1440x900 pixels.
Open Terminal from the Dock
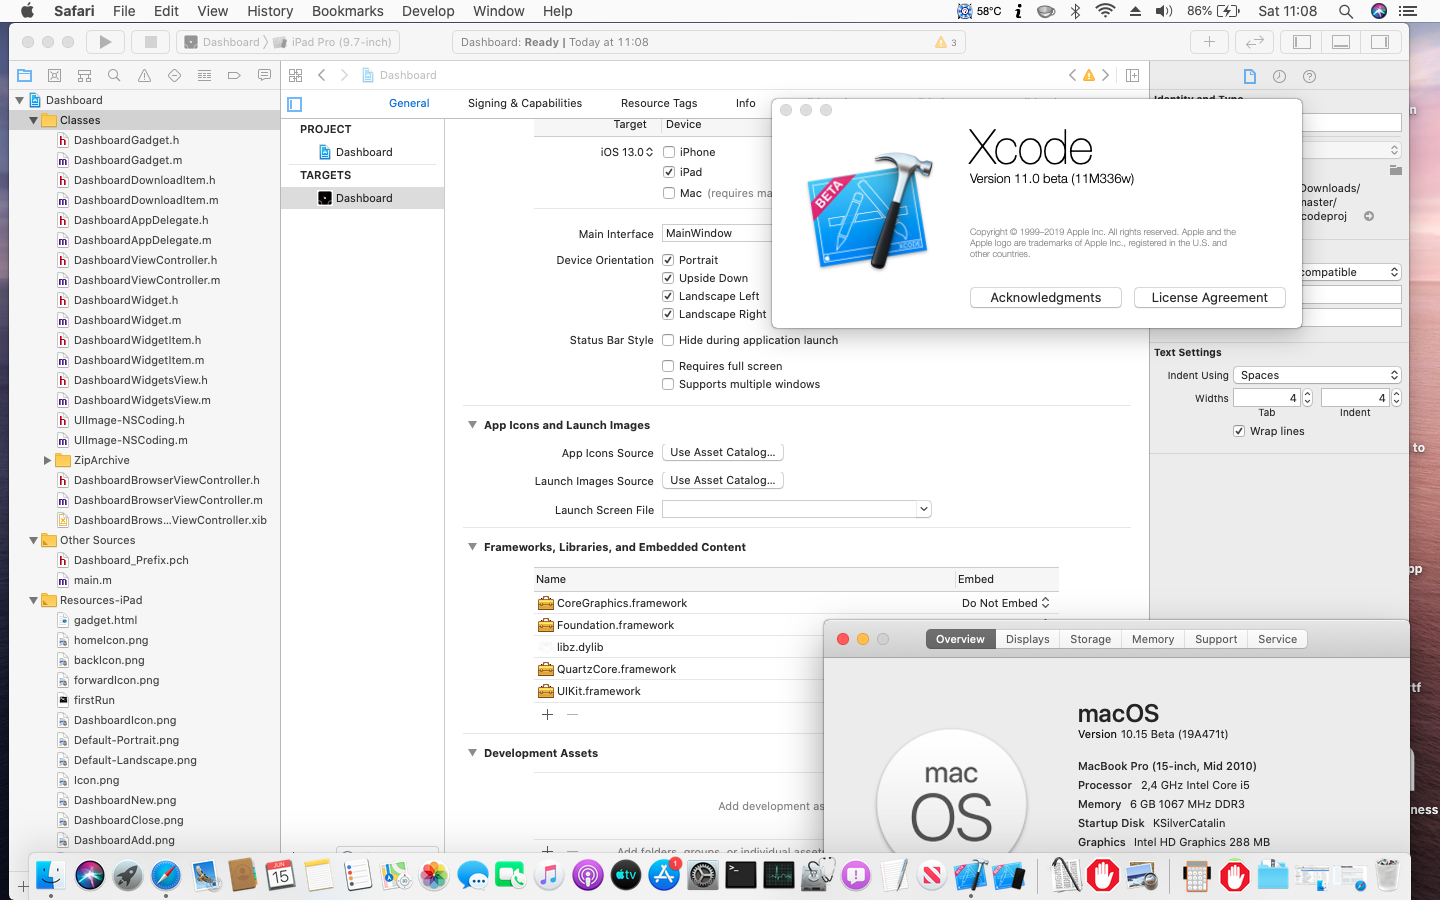[x=741, y=875]
